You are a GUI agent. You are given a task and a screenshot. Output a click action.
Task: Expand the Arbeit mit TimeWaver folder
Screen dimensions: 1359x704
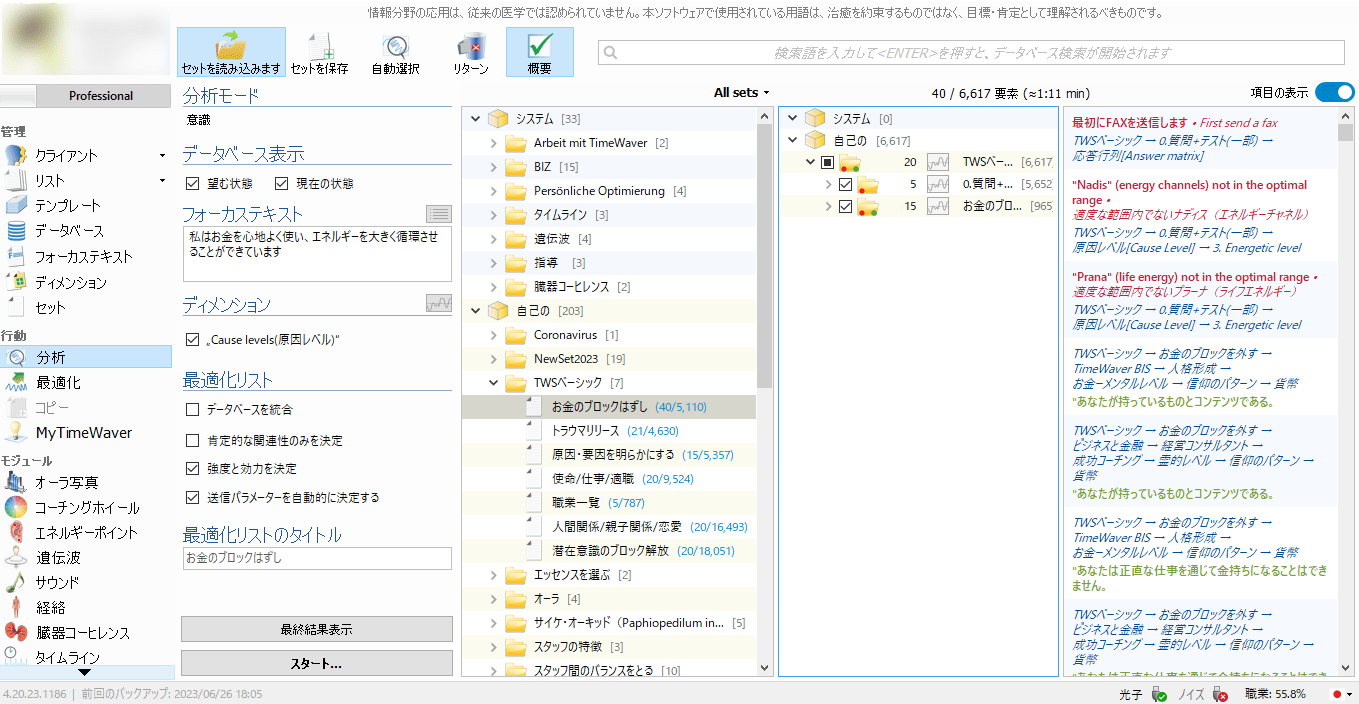(x=494, y=143)
